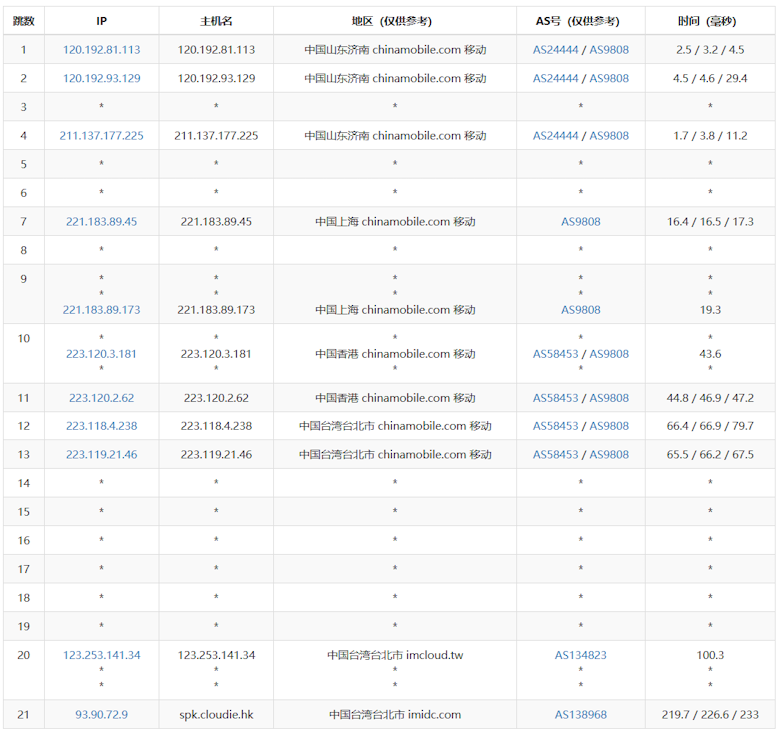Open IP link 120.192.93.129

[x=101, y=78]
